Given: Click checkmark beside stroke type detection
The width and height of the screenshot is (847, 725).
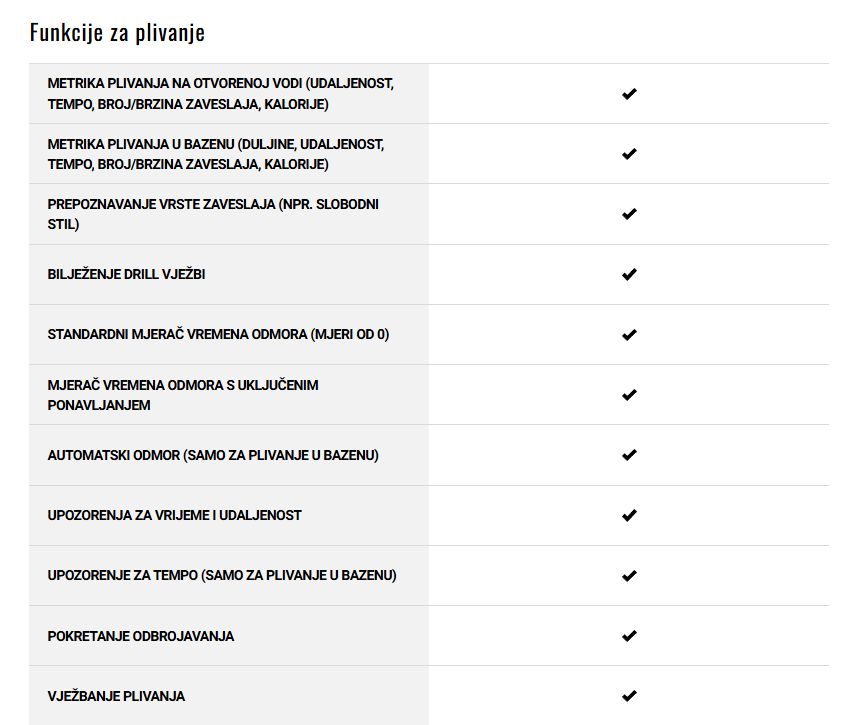Looking at the screenshot, I should tap(629, 214).
